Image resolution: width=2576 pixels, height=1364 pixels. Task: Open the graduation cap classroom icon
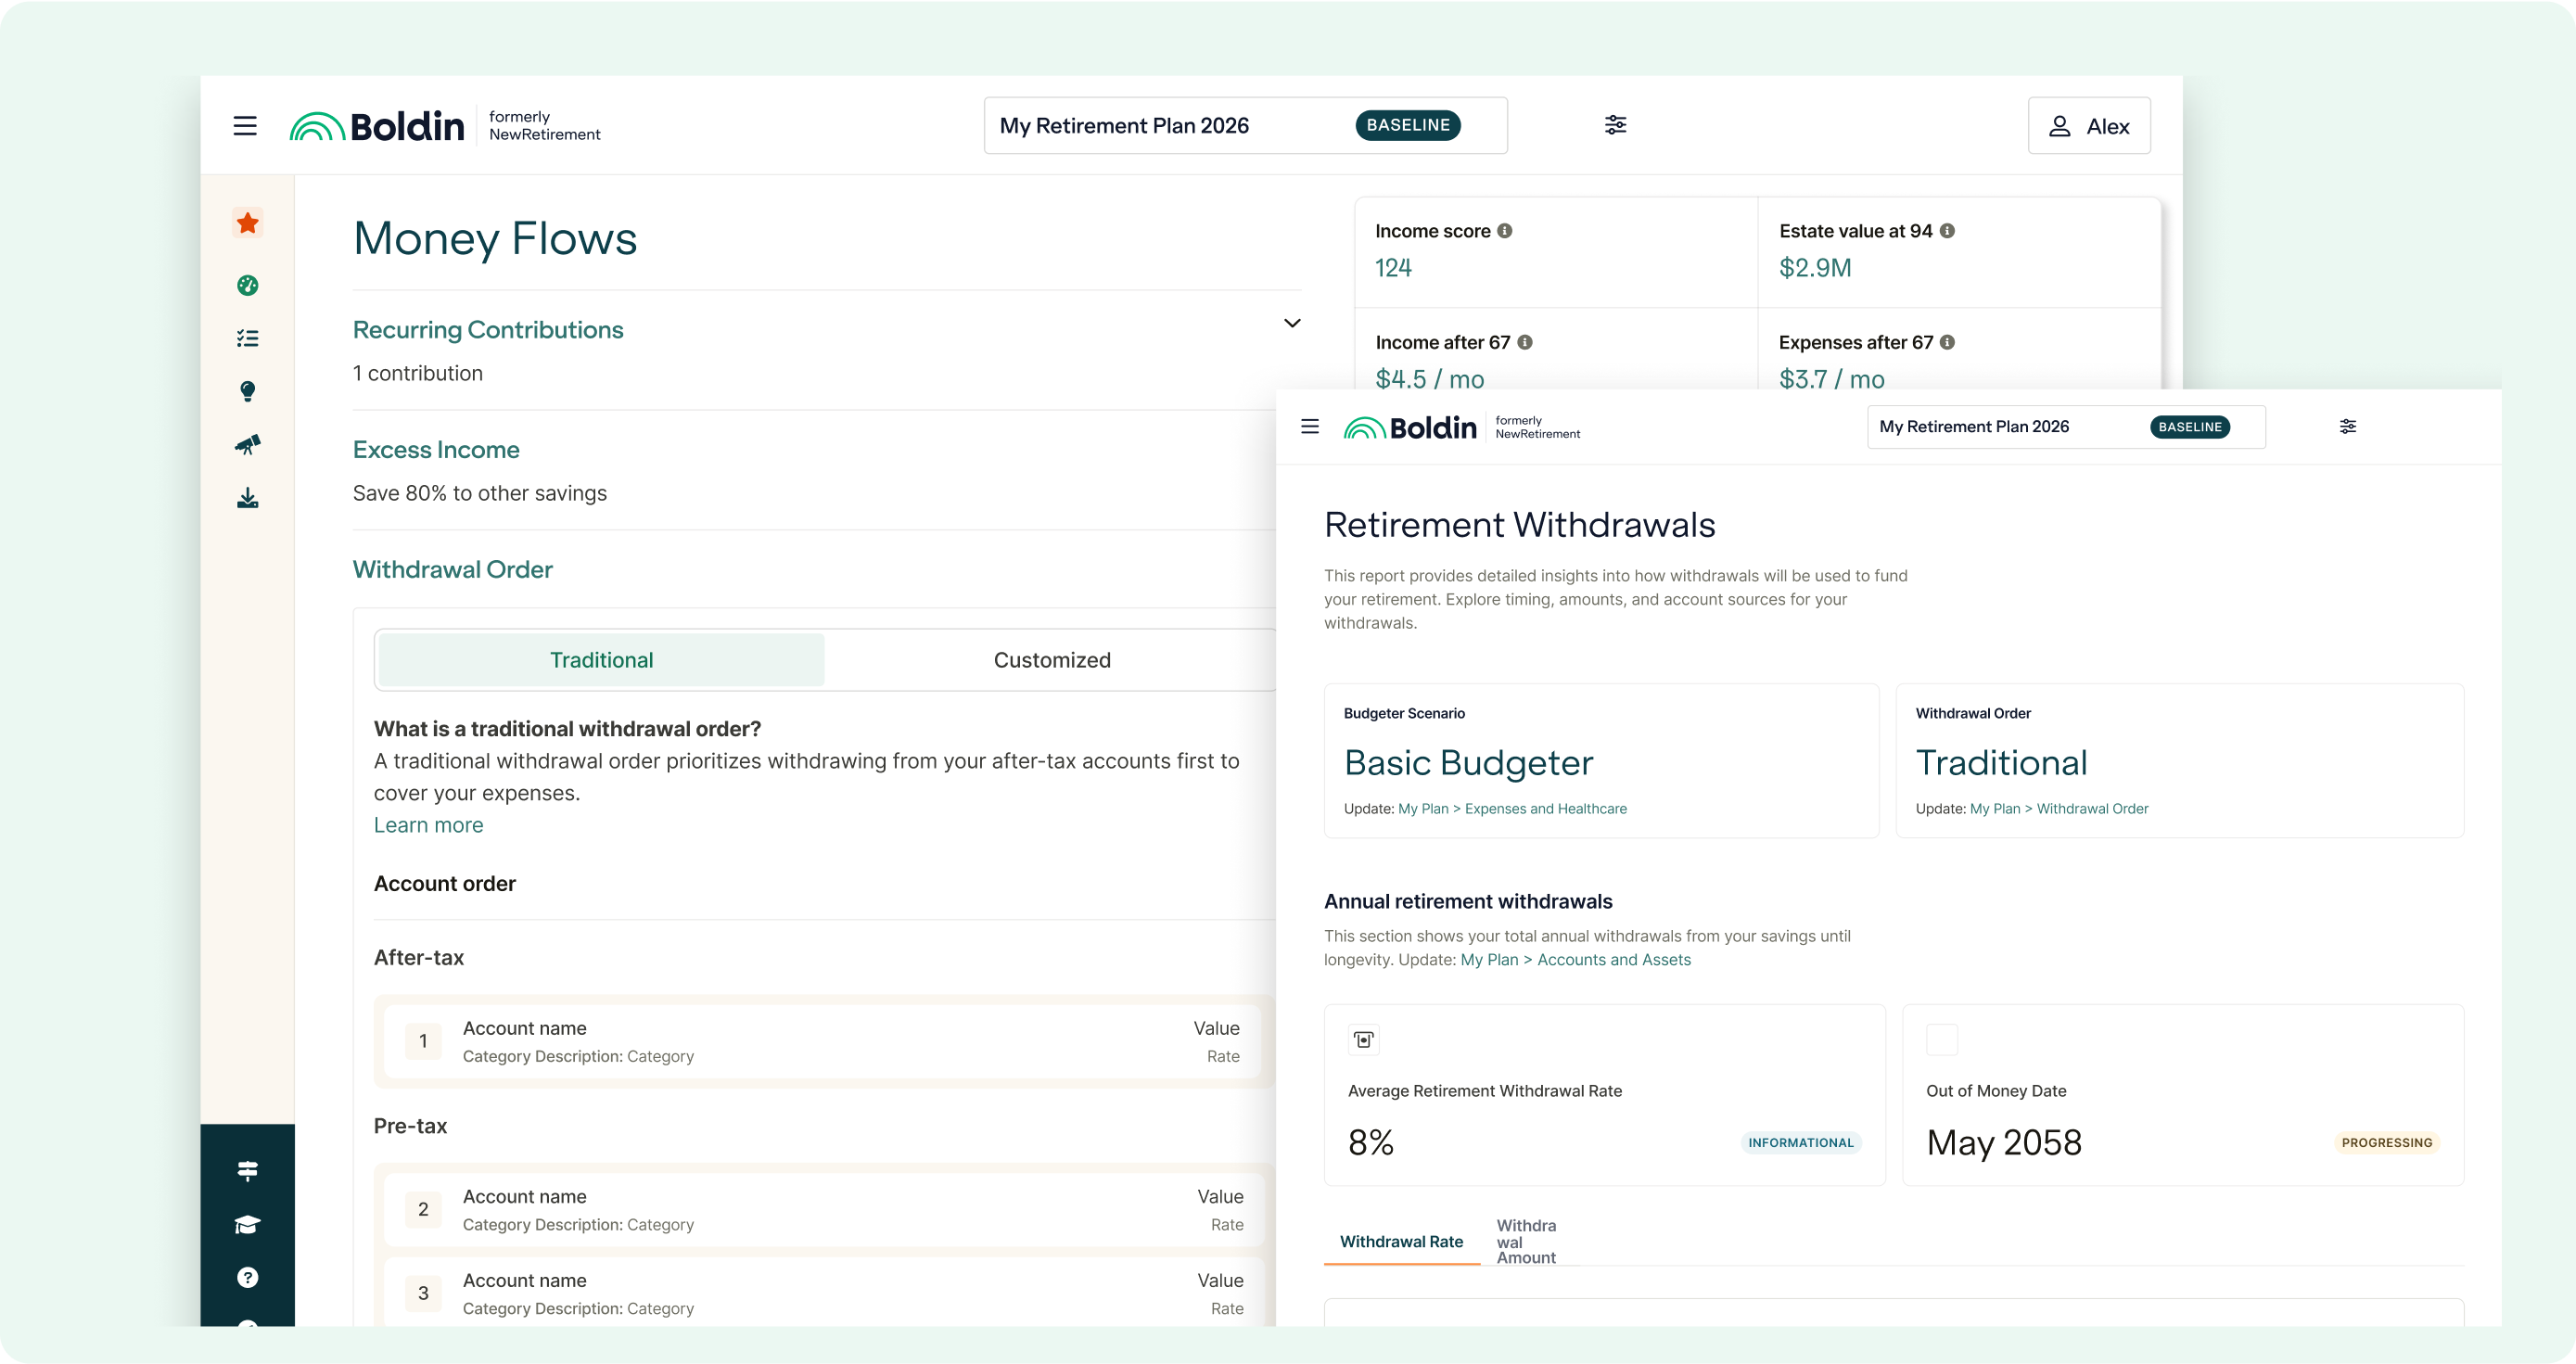coord(248,1224)
